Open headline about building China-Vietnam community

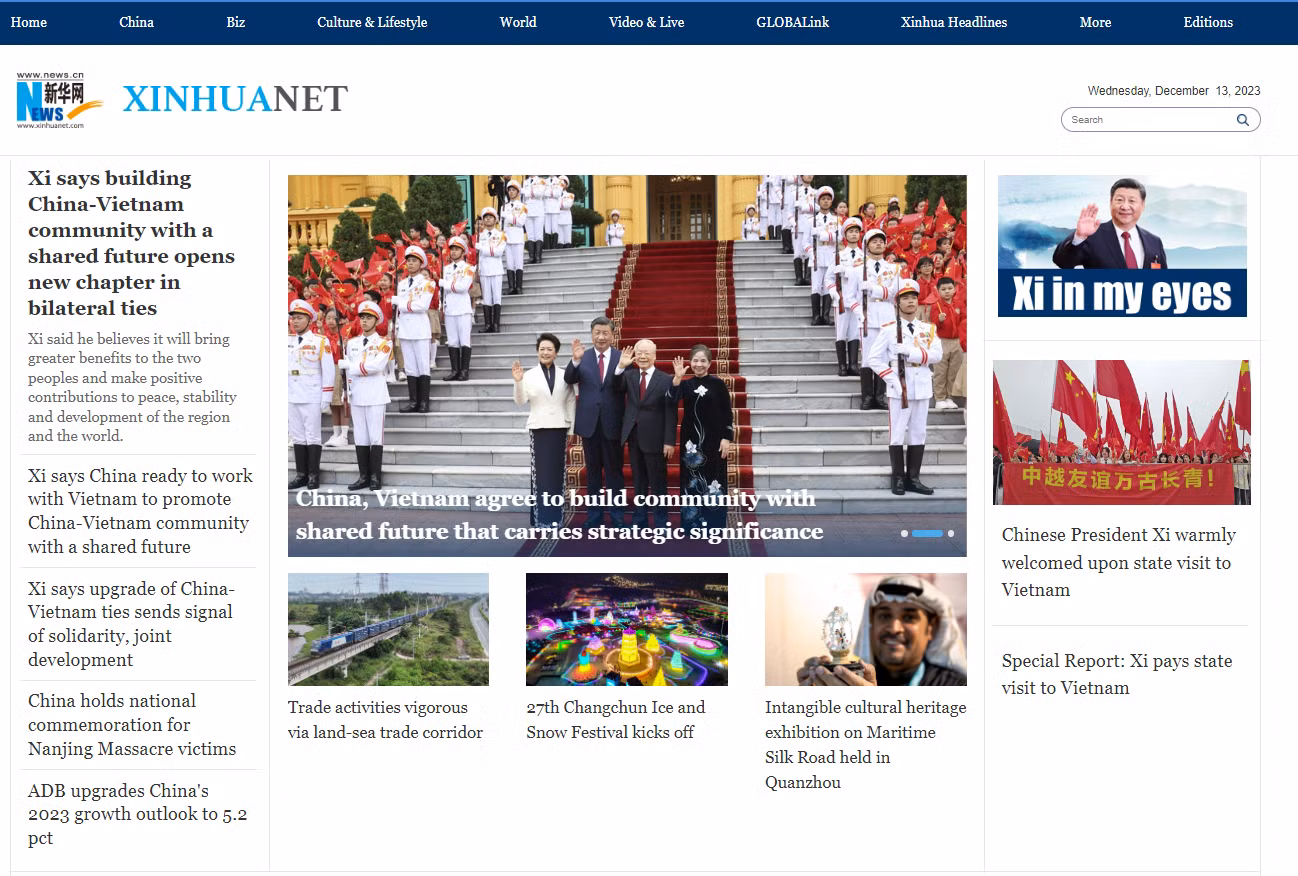(x=132, y=243)
